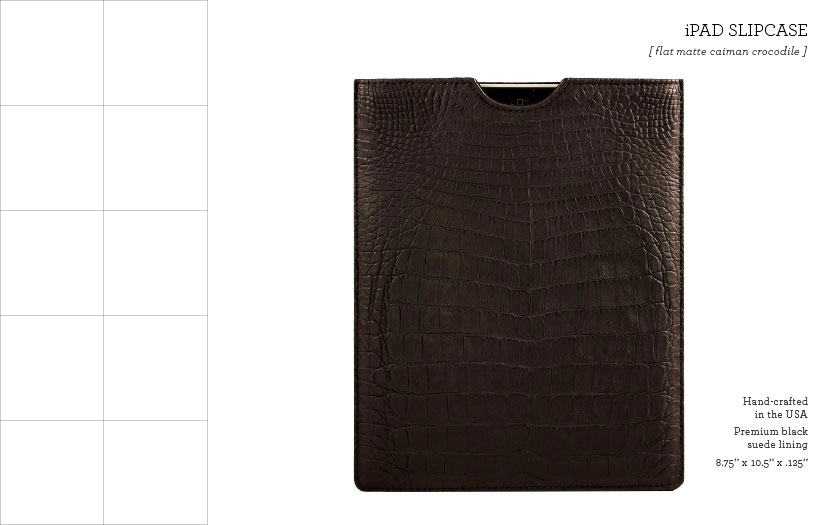Select the empty cell in first row, right column
Screen dimensions: 830x525
[x=155, y=53]
